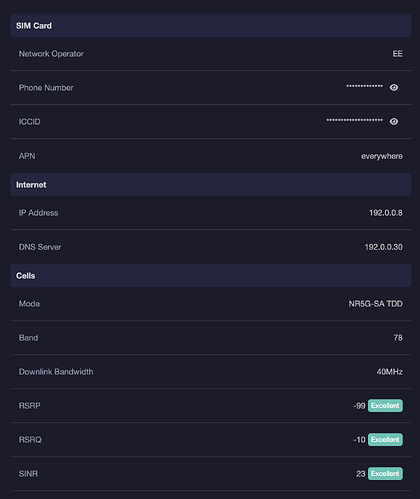Click the RSRP label

[29, 406]
